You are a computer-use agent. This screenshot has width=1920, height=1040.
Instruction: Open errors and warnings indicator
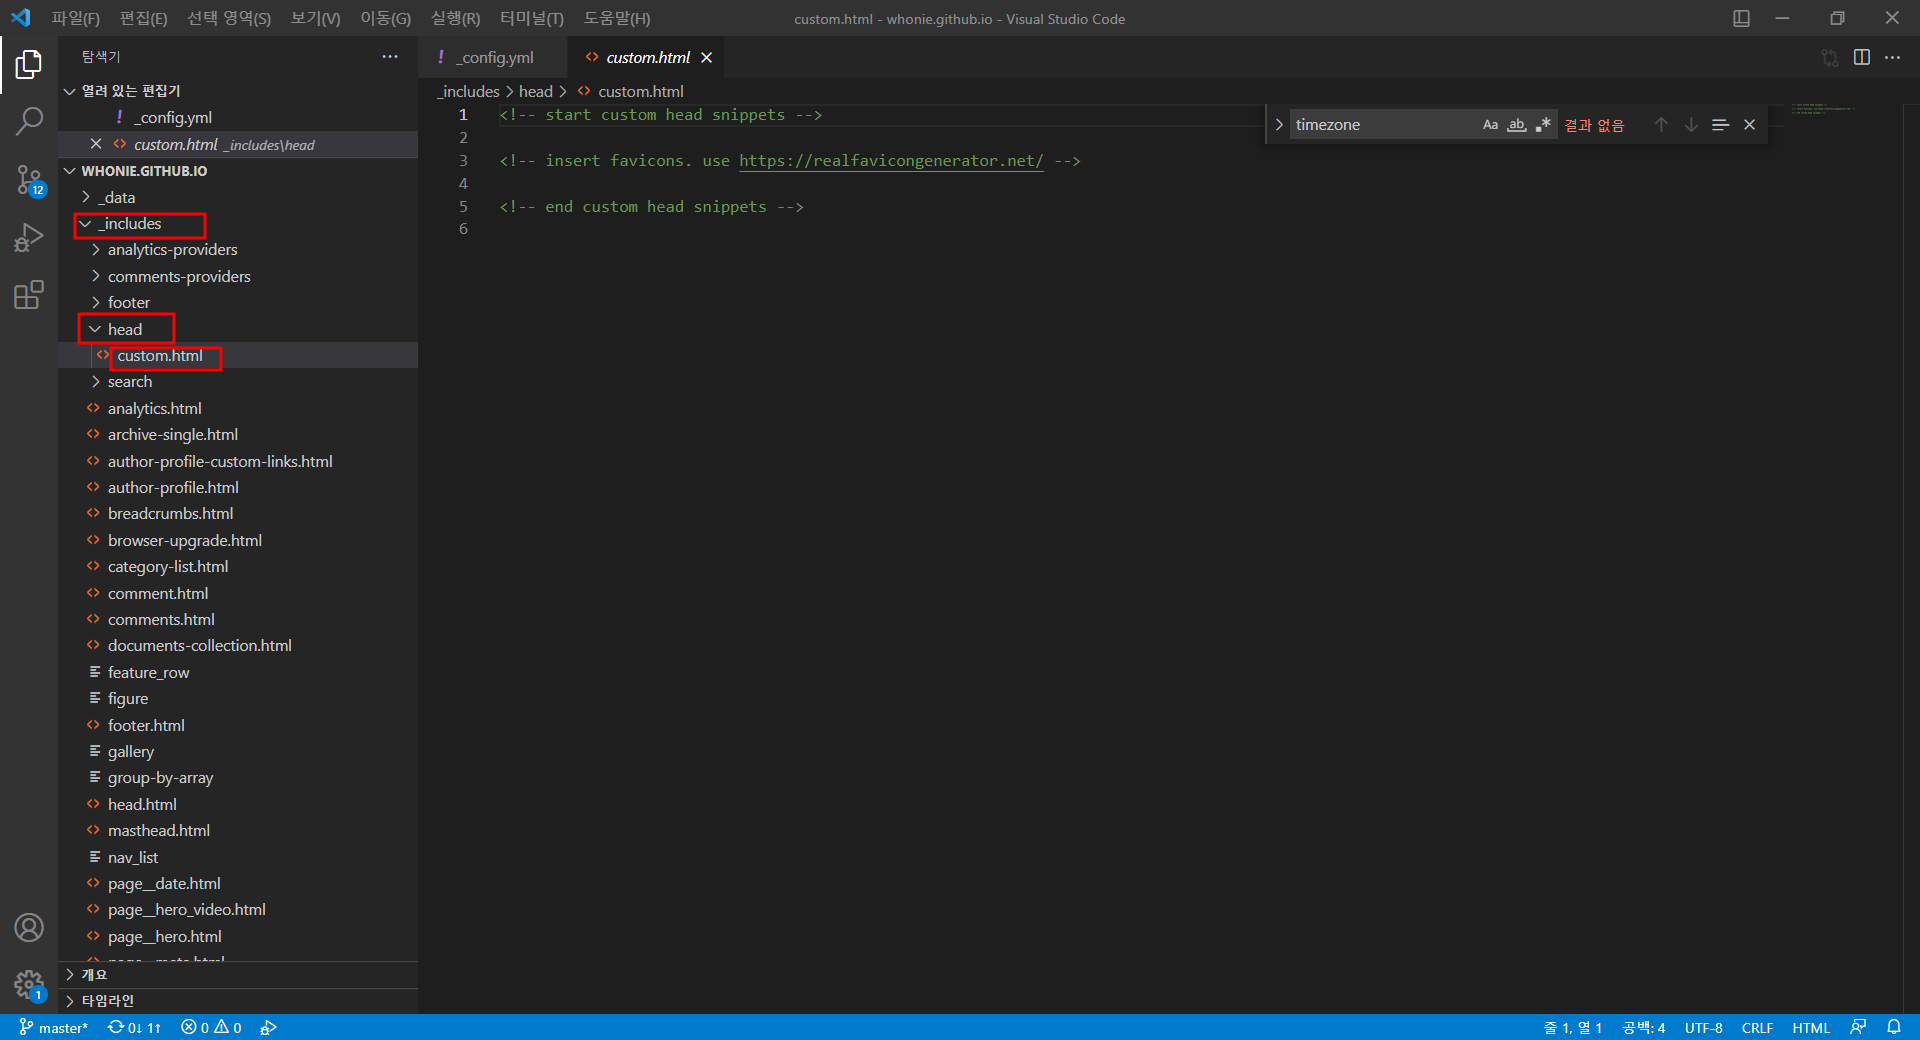pos(211,1028)
